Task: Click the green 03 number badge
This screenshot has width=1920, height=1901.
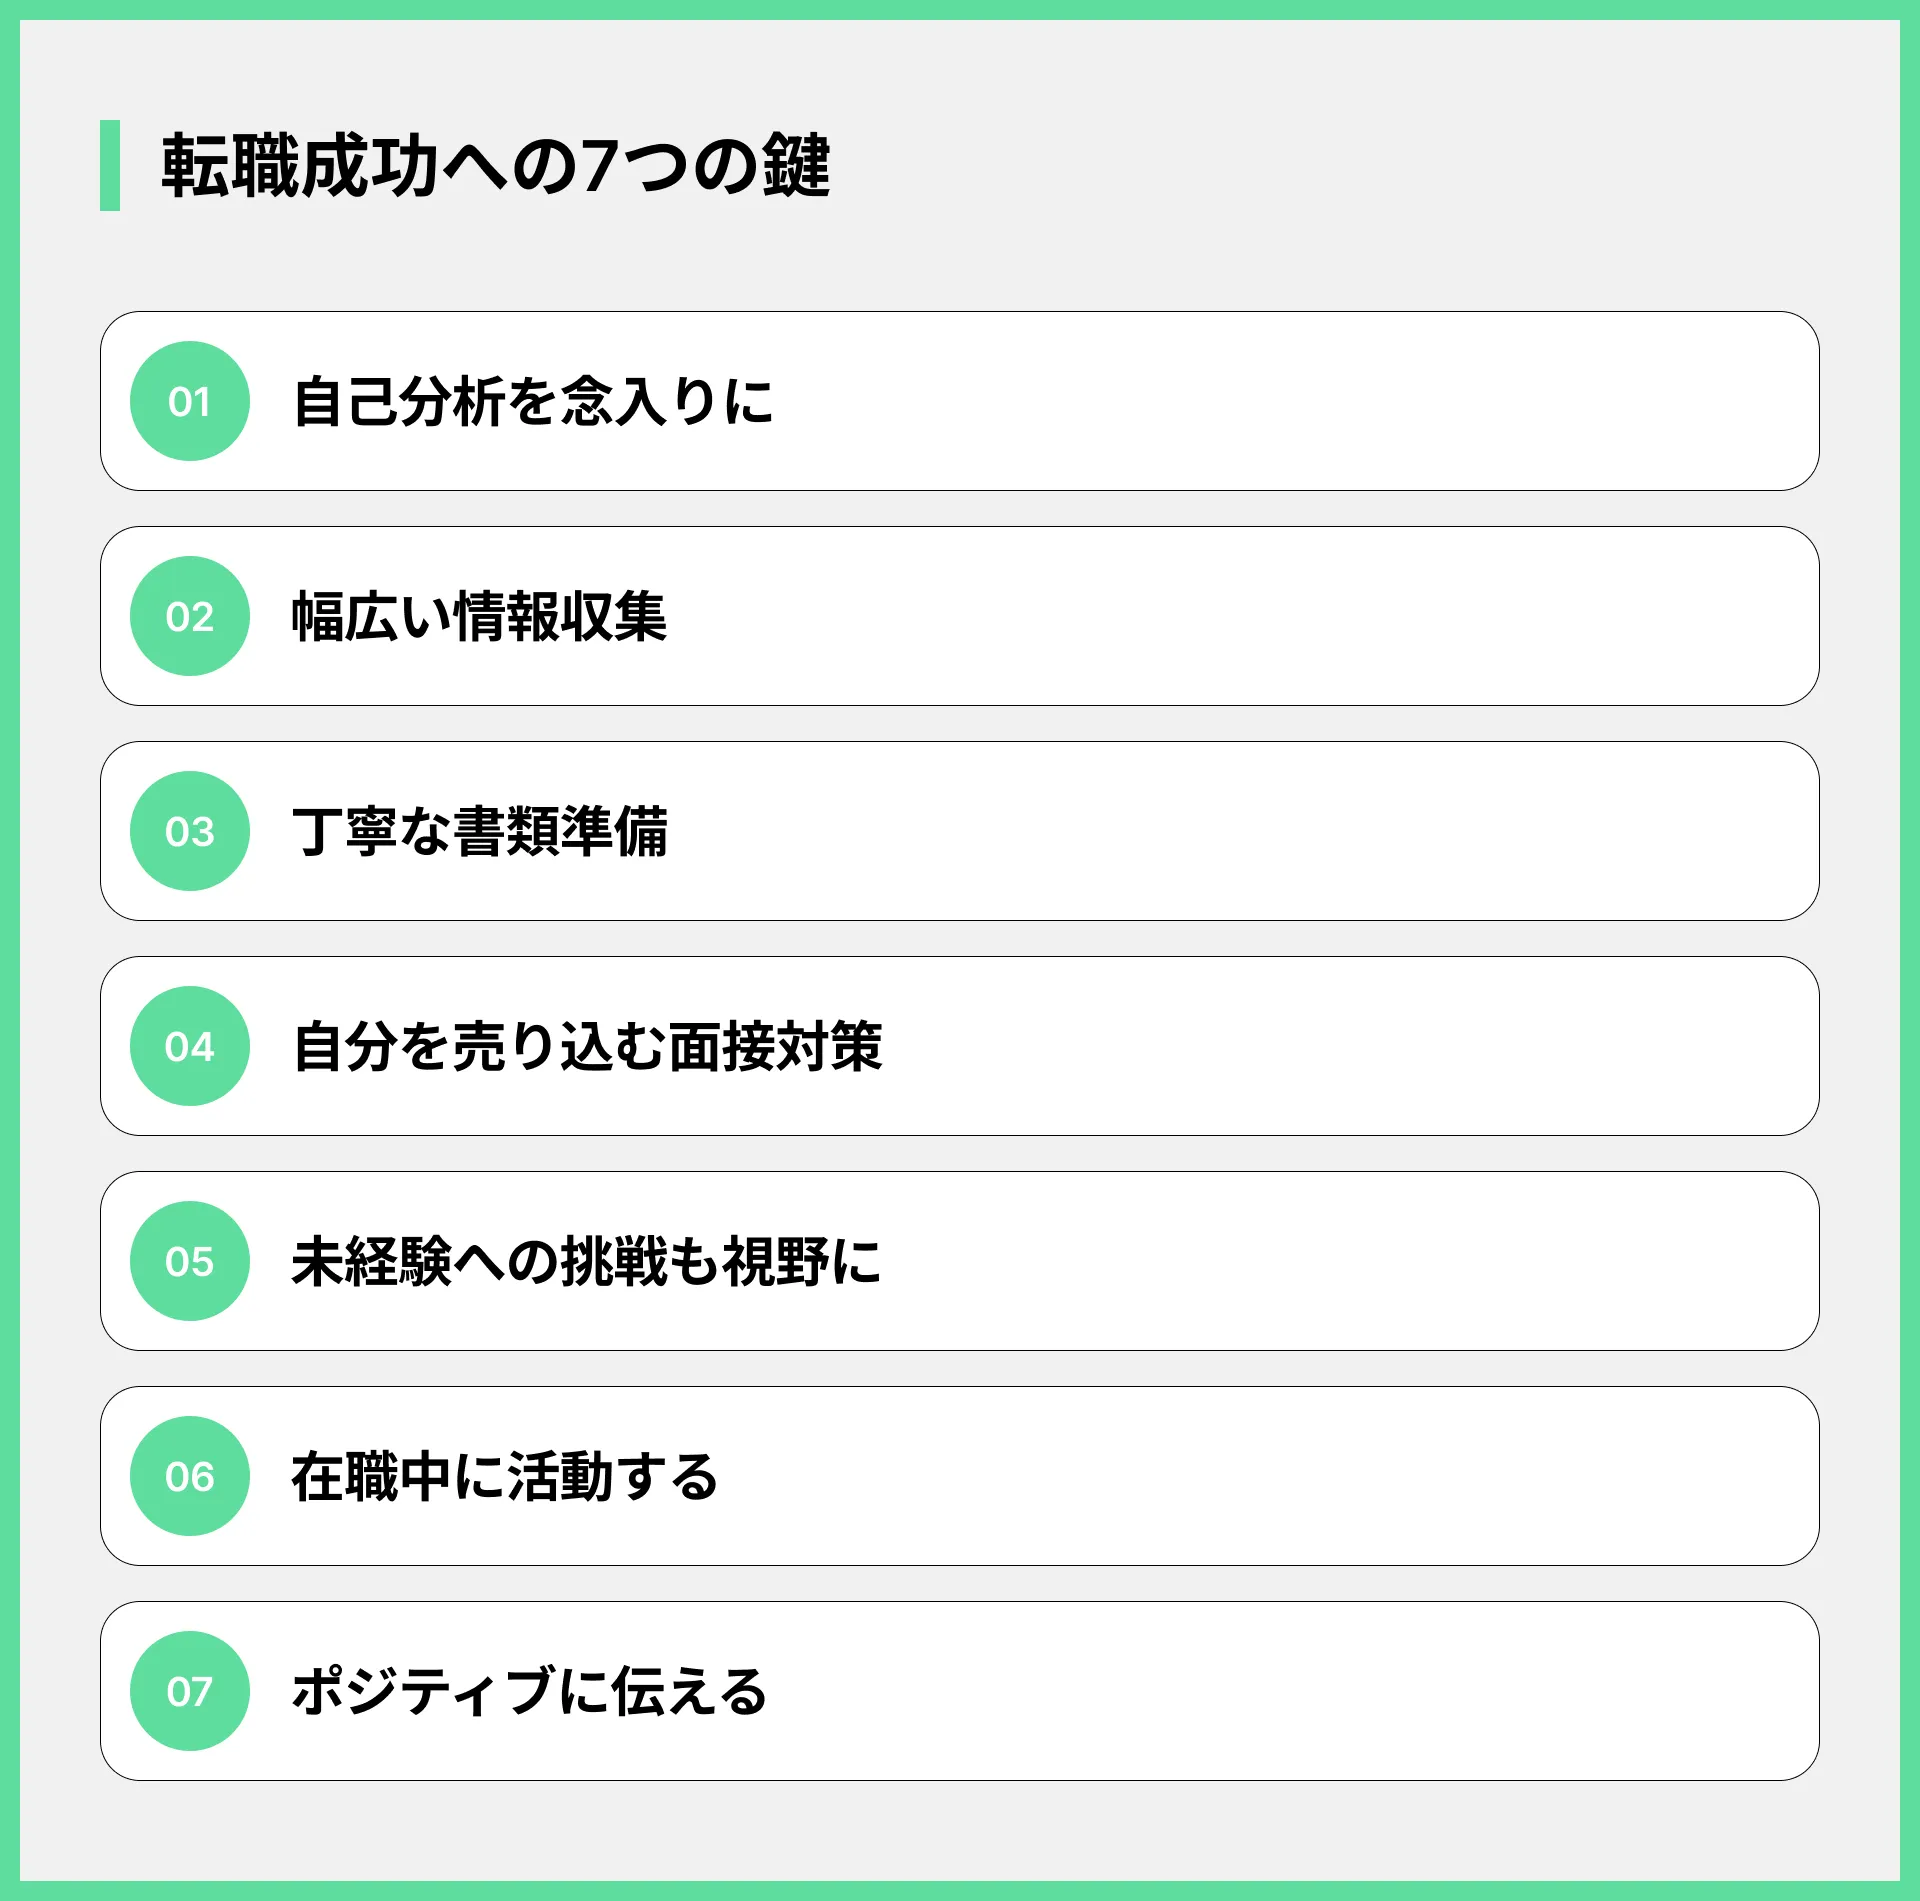Action: (190, 831)
